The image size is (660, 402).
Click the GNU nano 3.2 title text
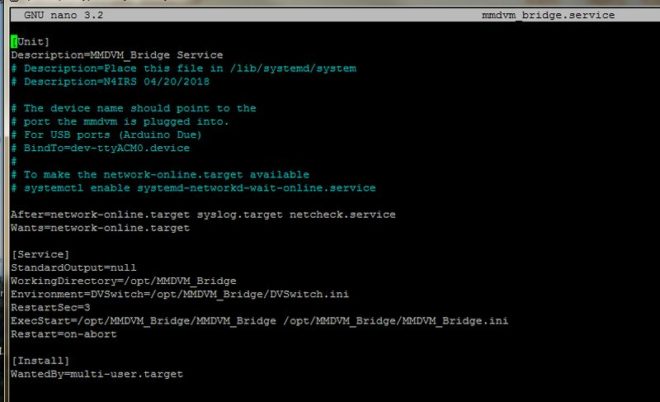tap(64, 15)
